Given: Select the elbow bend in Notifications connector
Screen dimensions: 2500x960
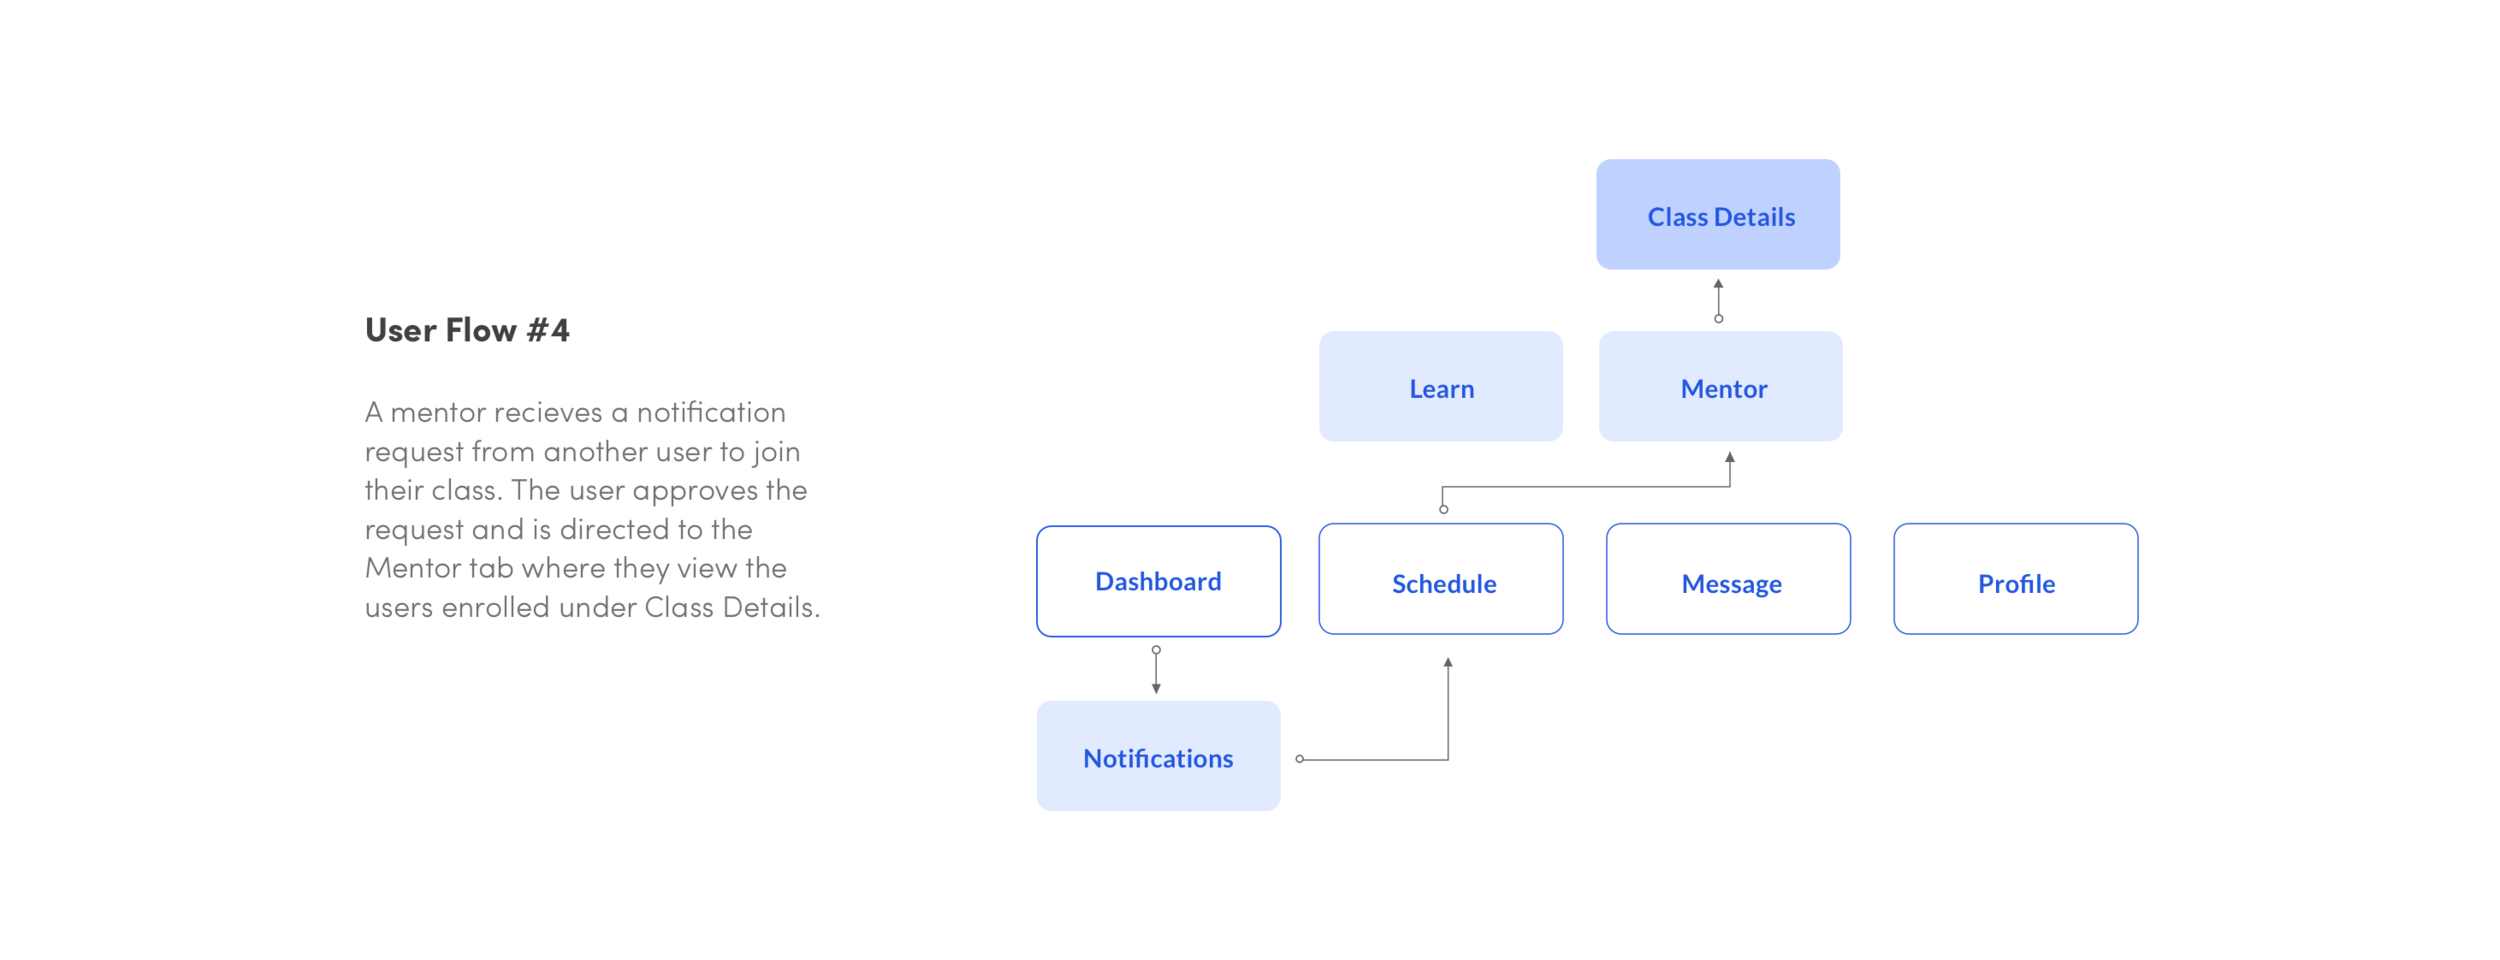Looking at the screenshot, I should 1447,759.
